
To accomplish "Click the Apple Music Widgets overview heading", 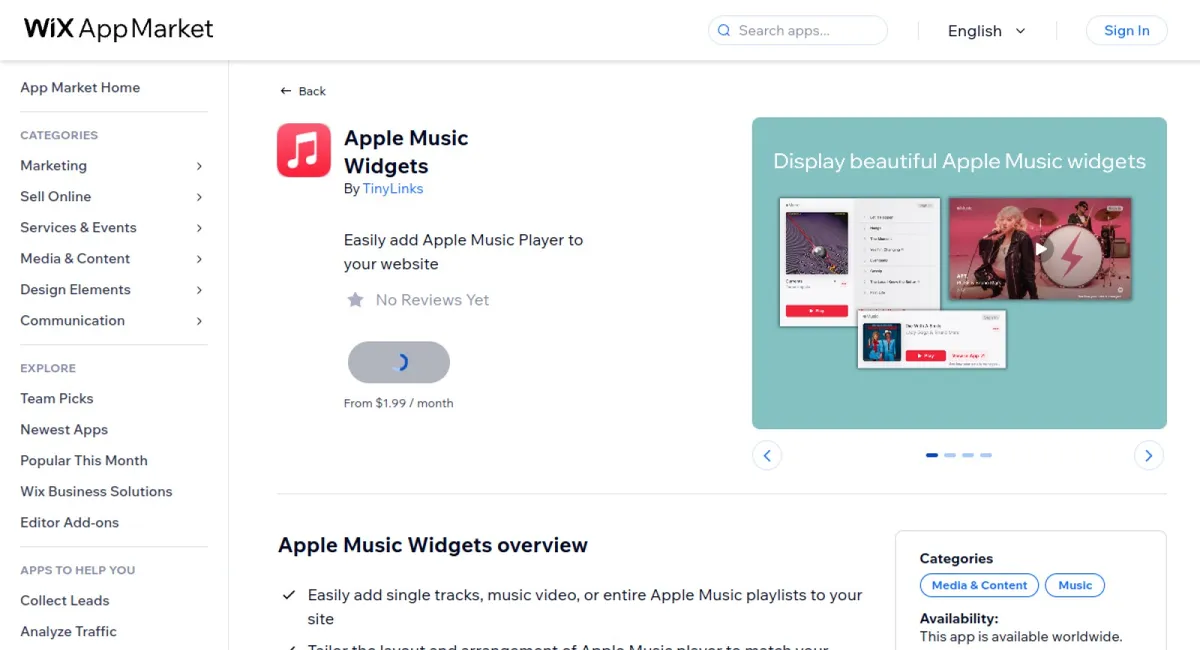I will point(433,545).
